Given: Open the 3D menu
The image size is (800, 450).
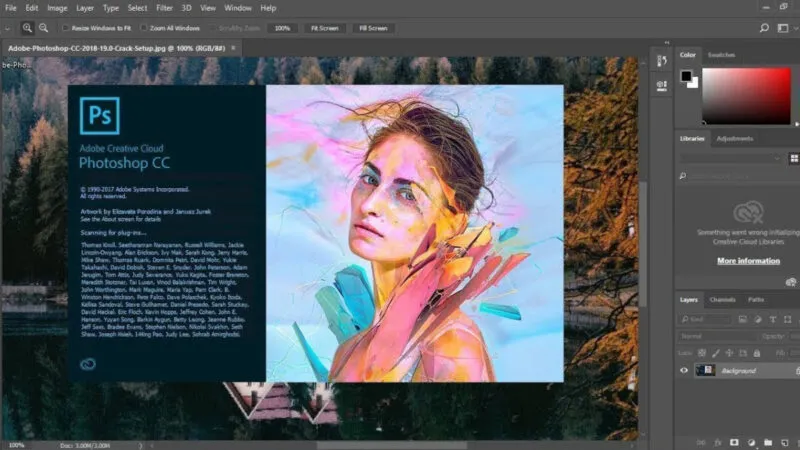Looking at the screenshot, I should point(186,8).
